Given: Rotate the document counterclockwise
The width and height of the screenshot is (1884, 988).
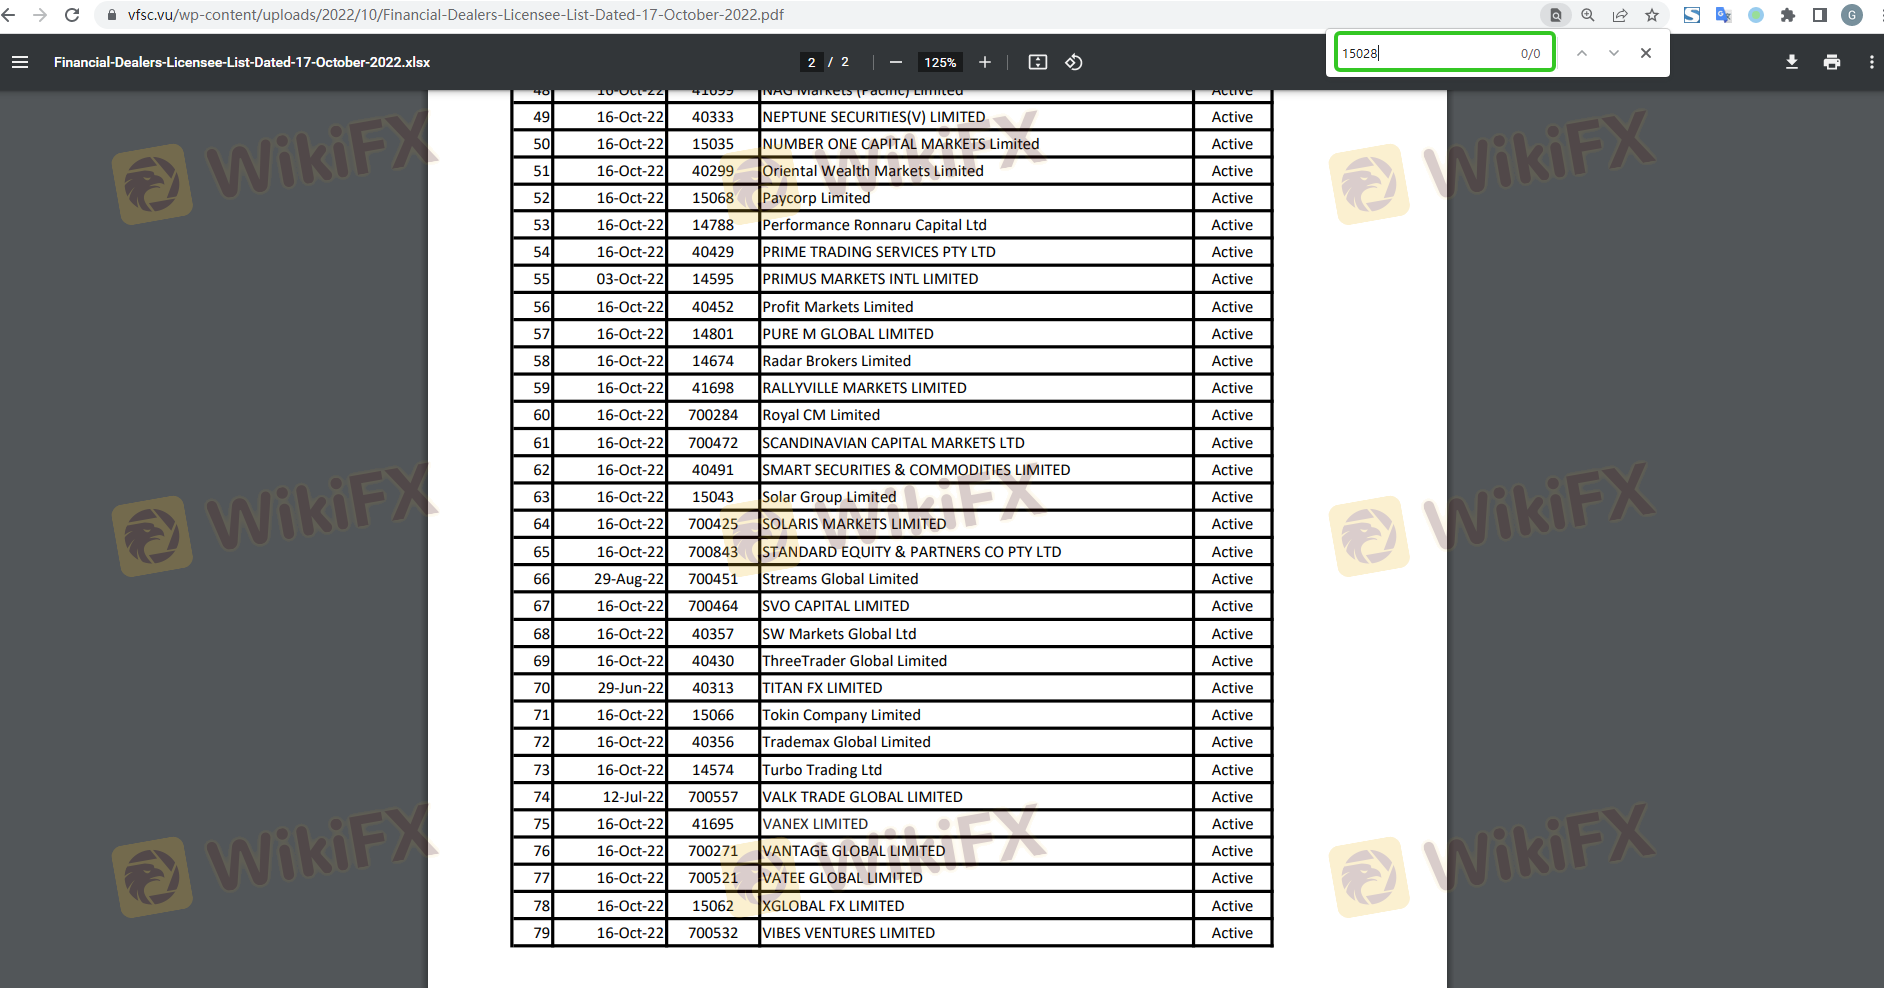Looking at the screenshot, I should click(x=1074, y=62).
